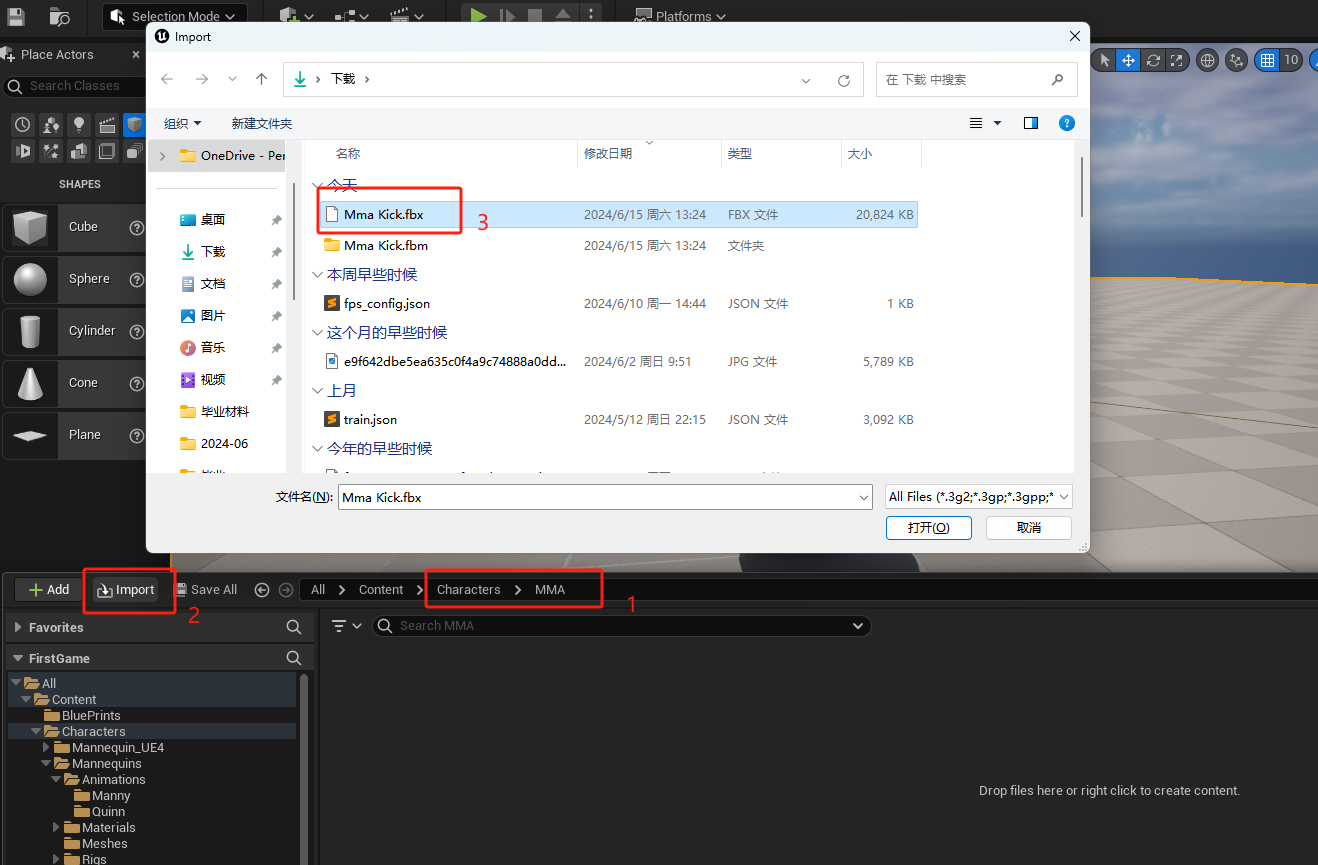Toggle surface snapping icon in viewport
The width and height of the screenshot is (1318, 865).
(x=1237, y=60)
